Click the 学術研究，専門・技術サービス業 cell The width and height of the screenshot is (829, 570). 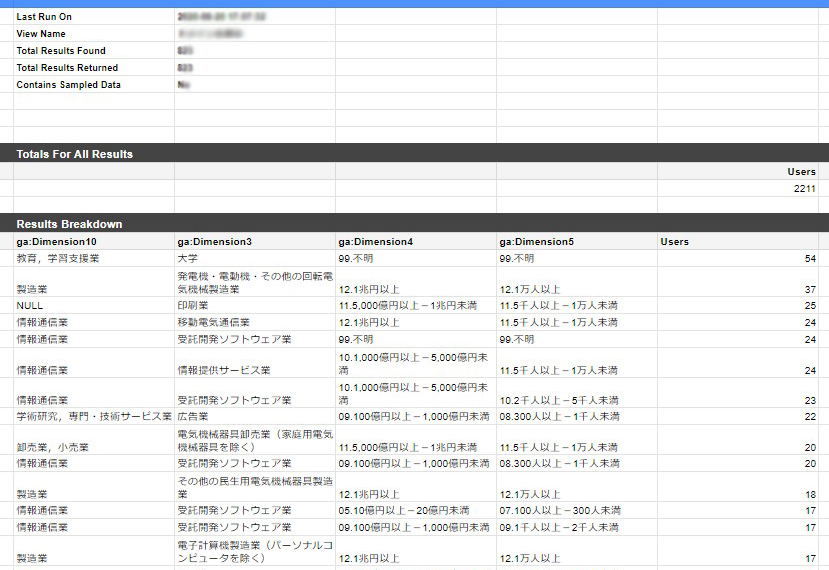tap(94, 416)
